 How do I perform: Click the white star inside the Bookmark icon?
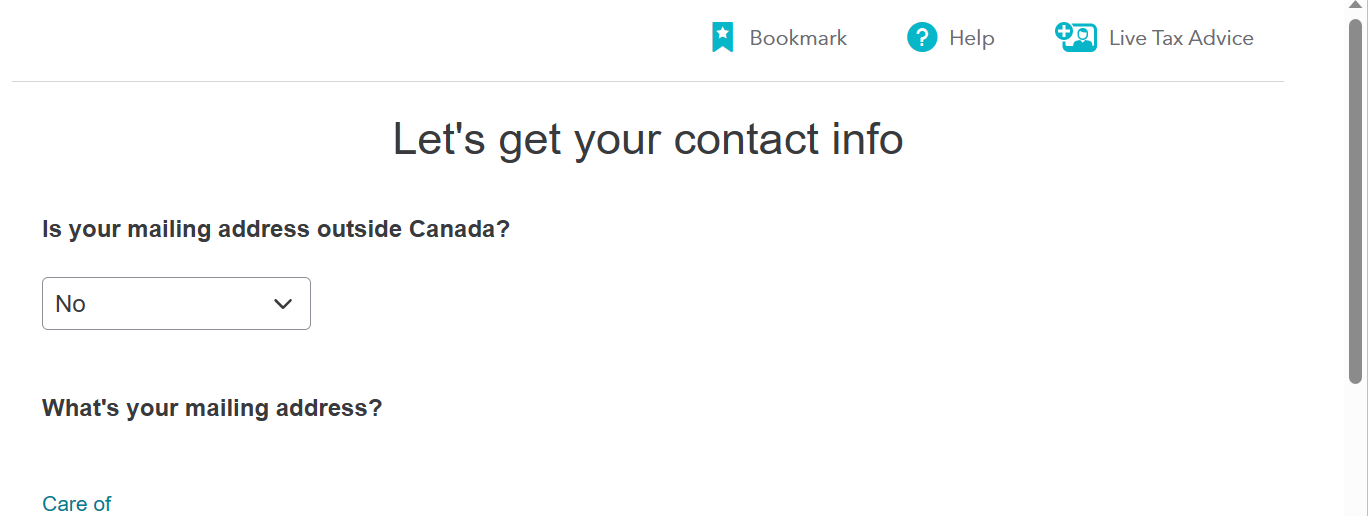pos(722,34)
